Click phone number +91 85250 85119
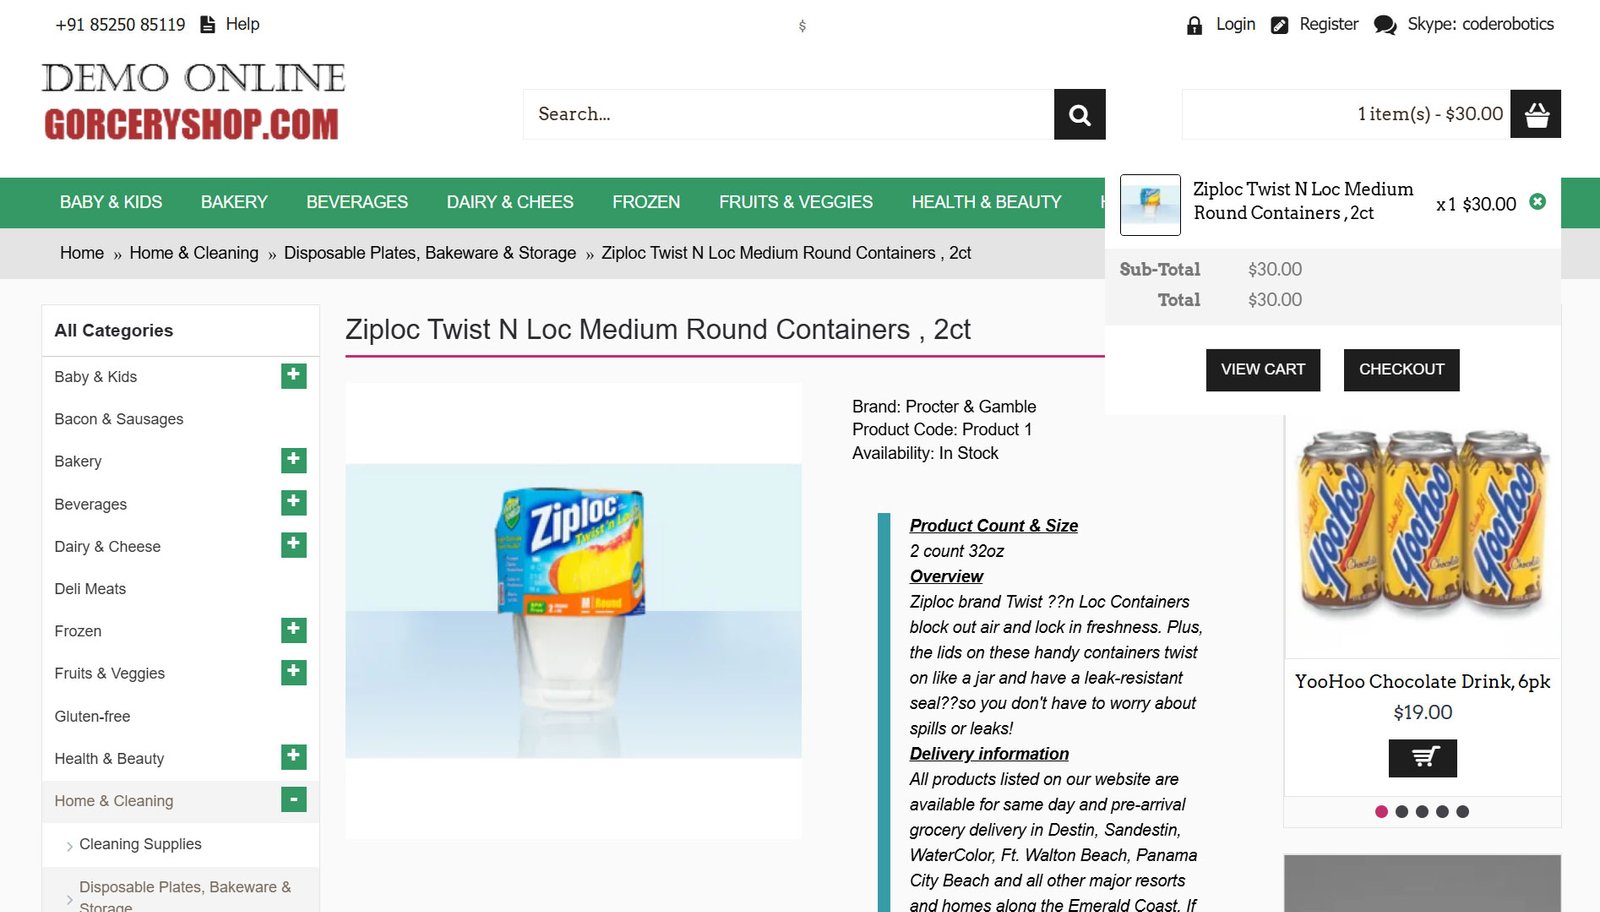Viewport: 1600px width, 912px height. point(120,25)
